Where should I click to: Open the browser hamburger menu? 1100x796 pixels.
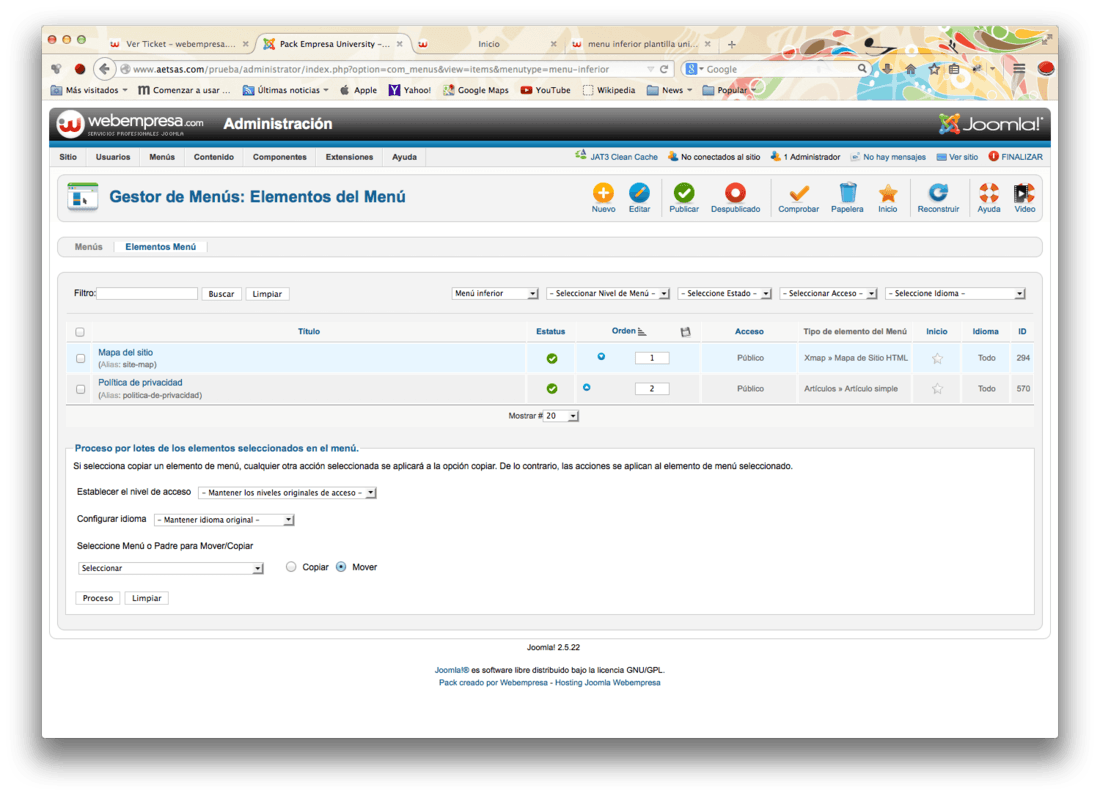click(1019, 69)
